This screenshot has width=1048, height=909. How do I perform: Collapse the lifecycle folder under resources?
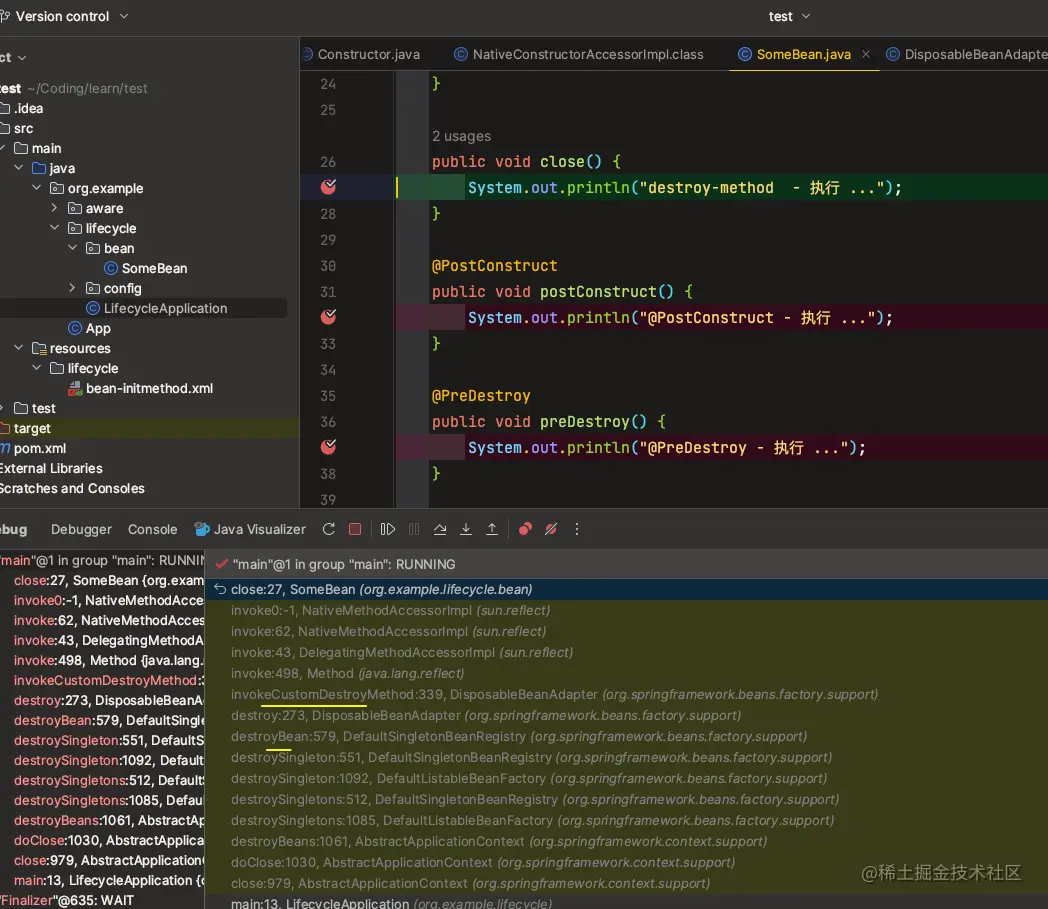(x=37, y=368)
